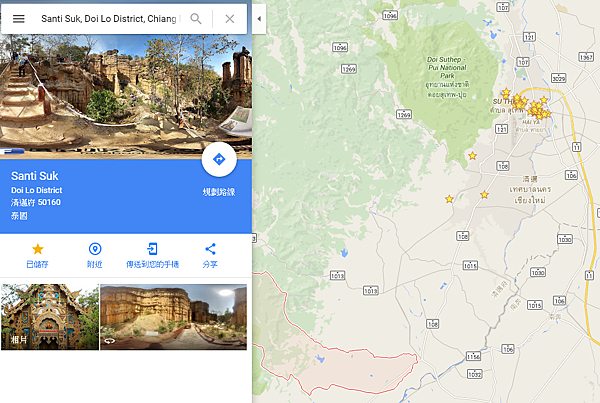
Task: Open the hamburger main menu
Action: tap(18, 19)
